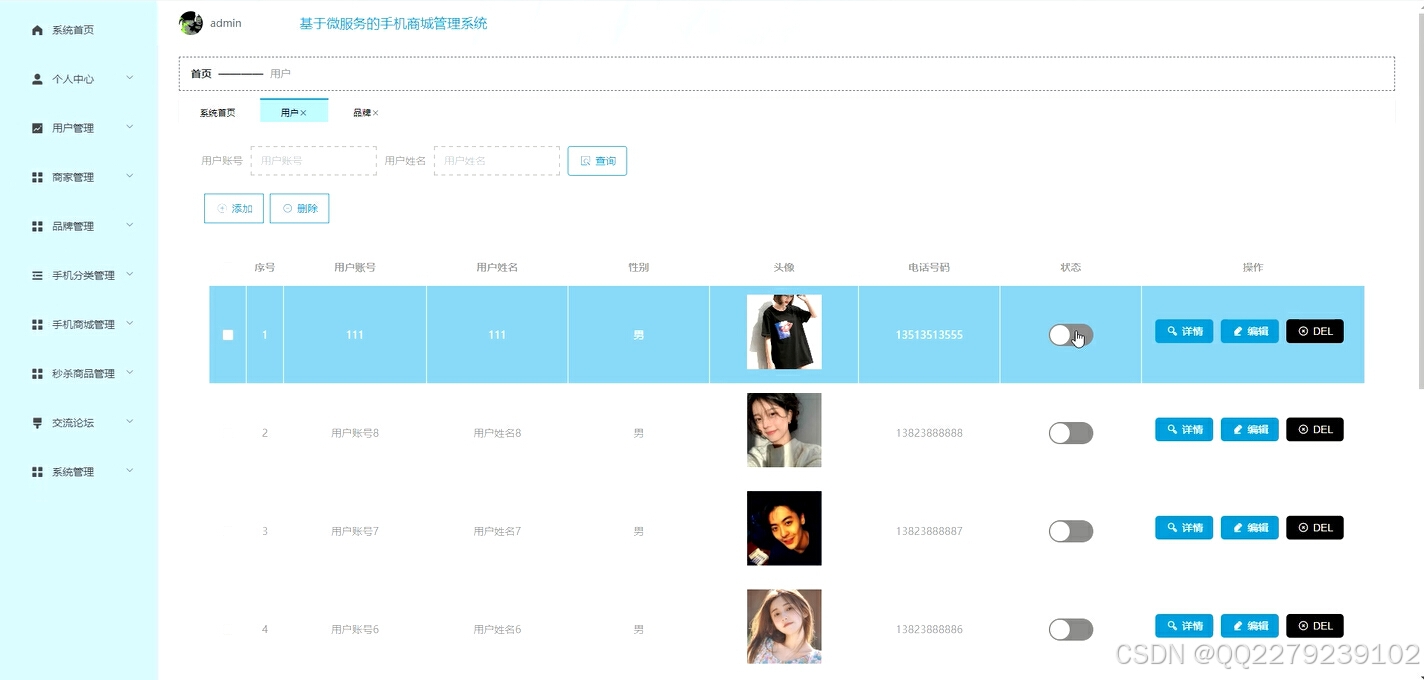The width and height of the screenshot is (1424, 680).
Task: Click the 添加 button
Action: 234,209
